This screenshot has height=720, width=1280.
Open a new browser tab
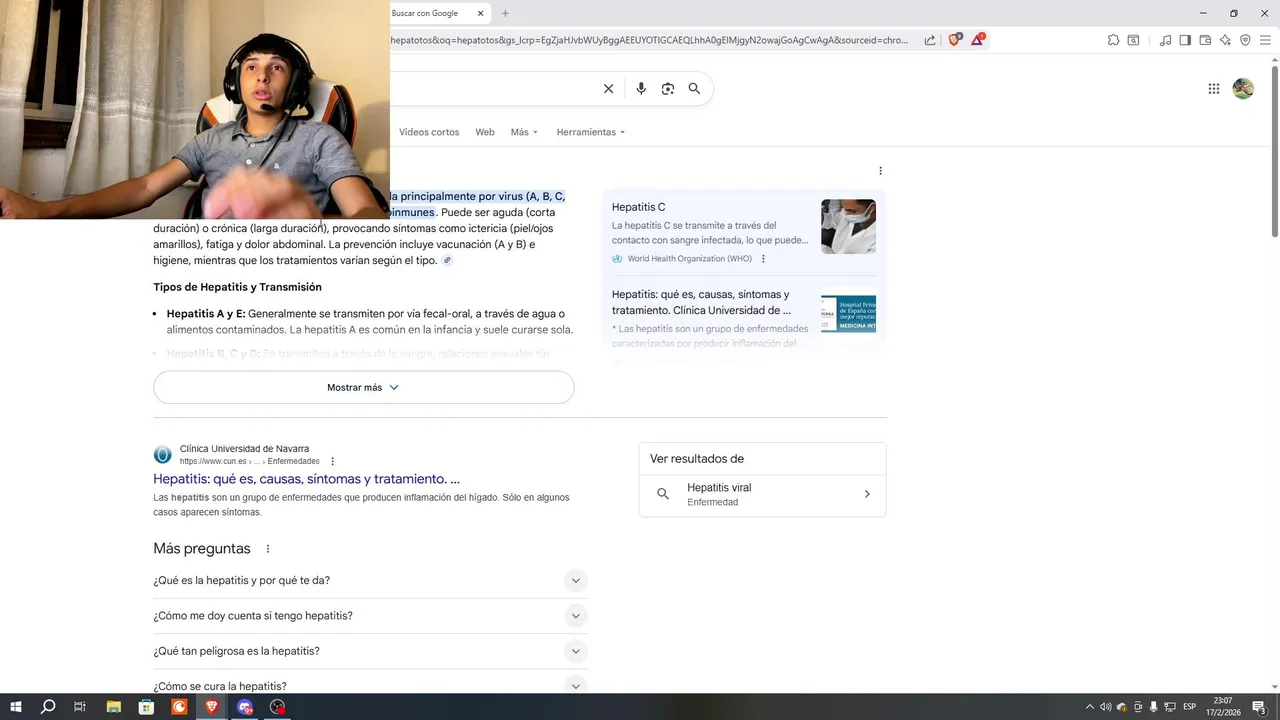pos(505,13)
